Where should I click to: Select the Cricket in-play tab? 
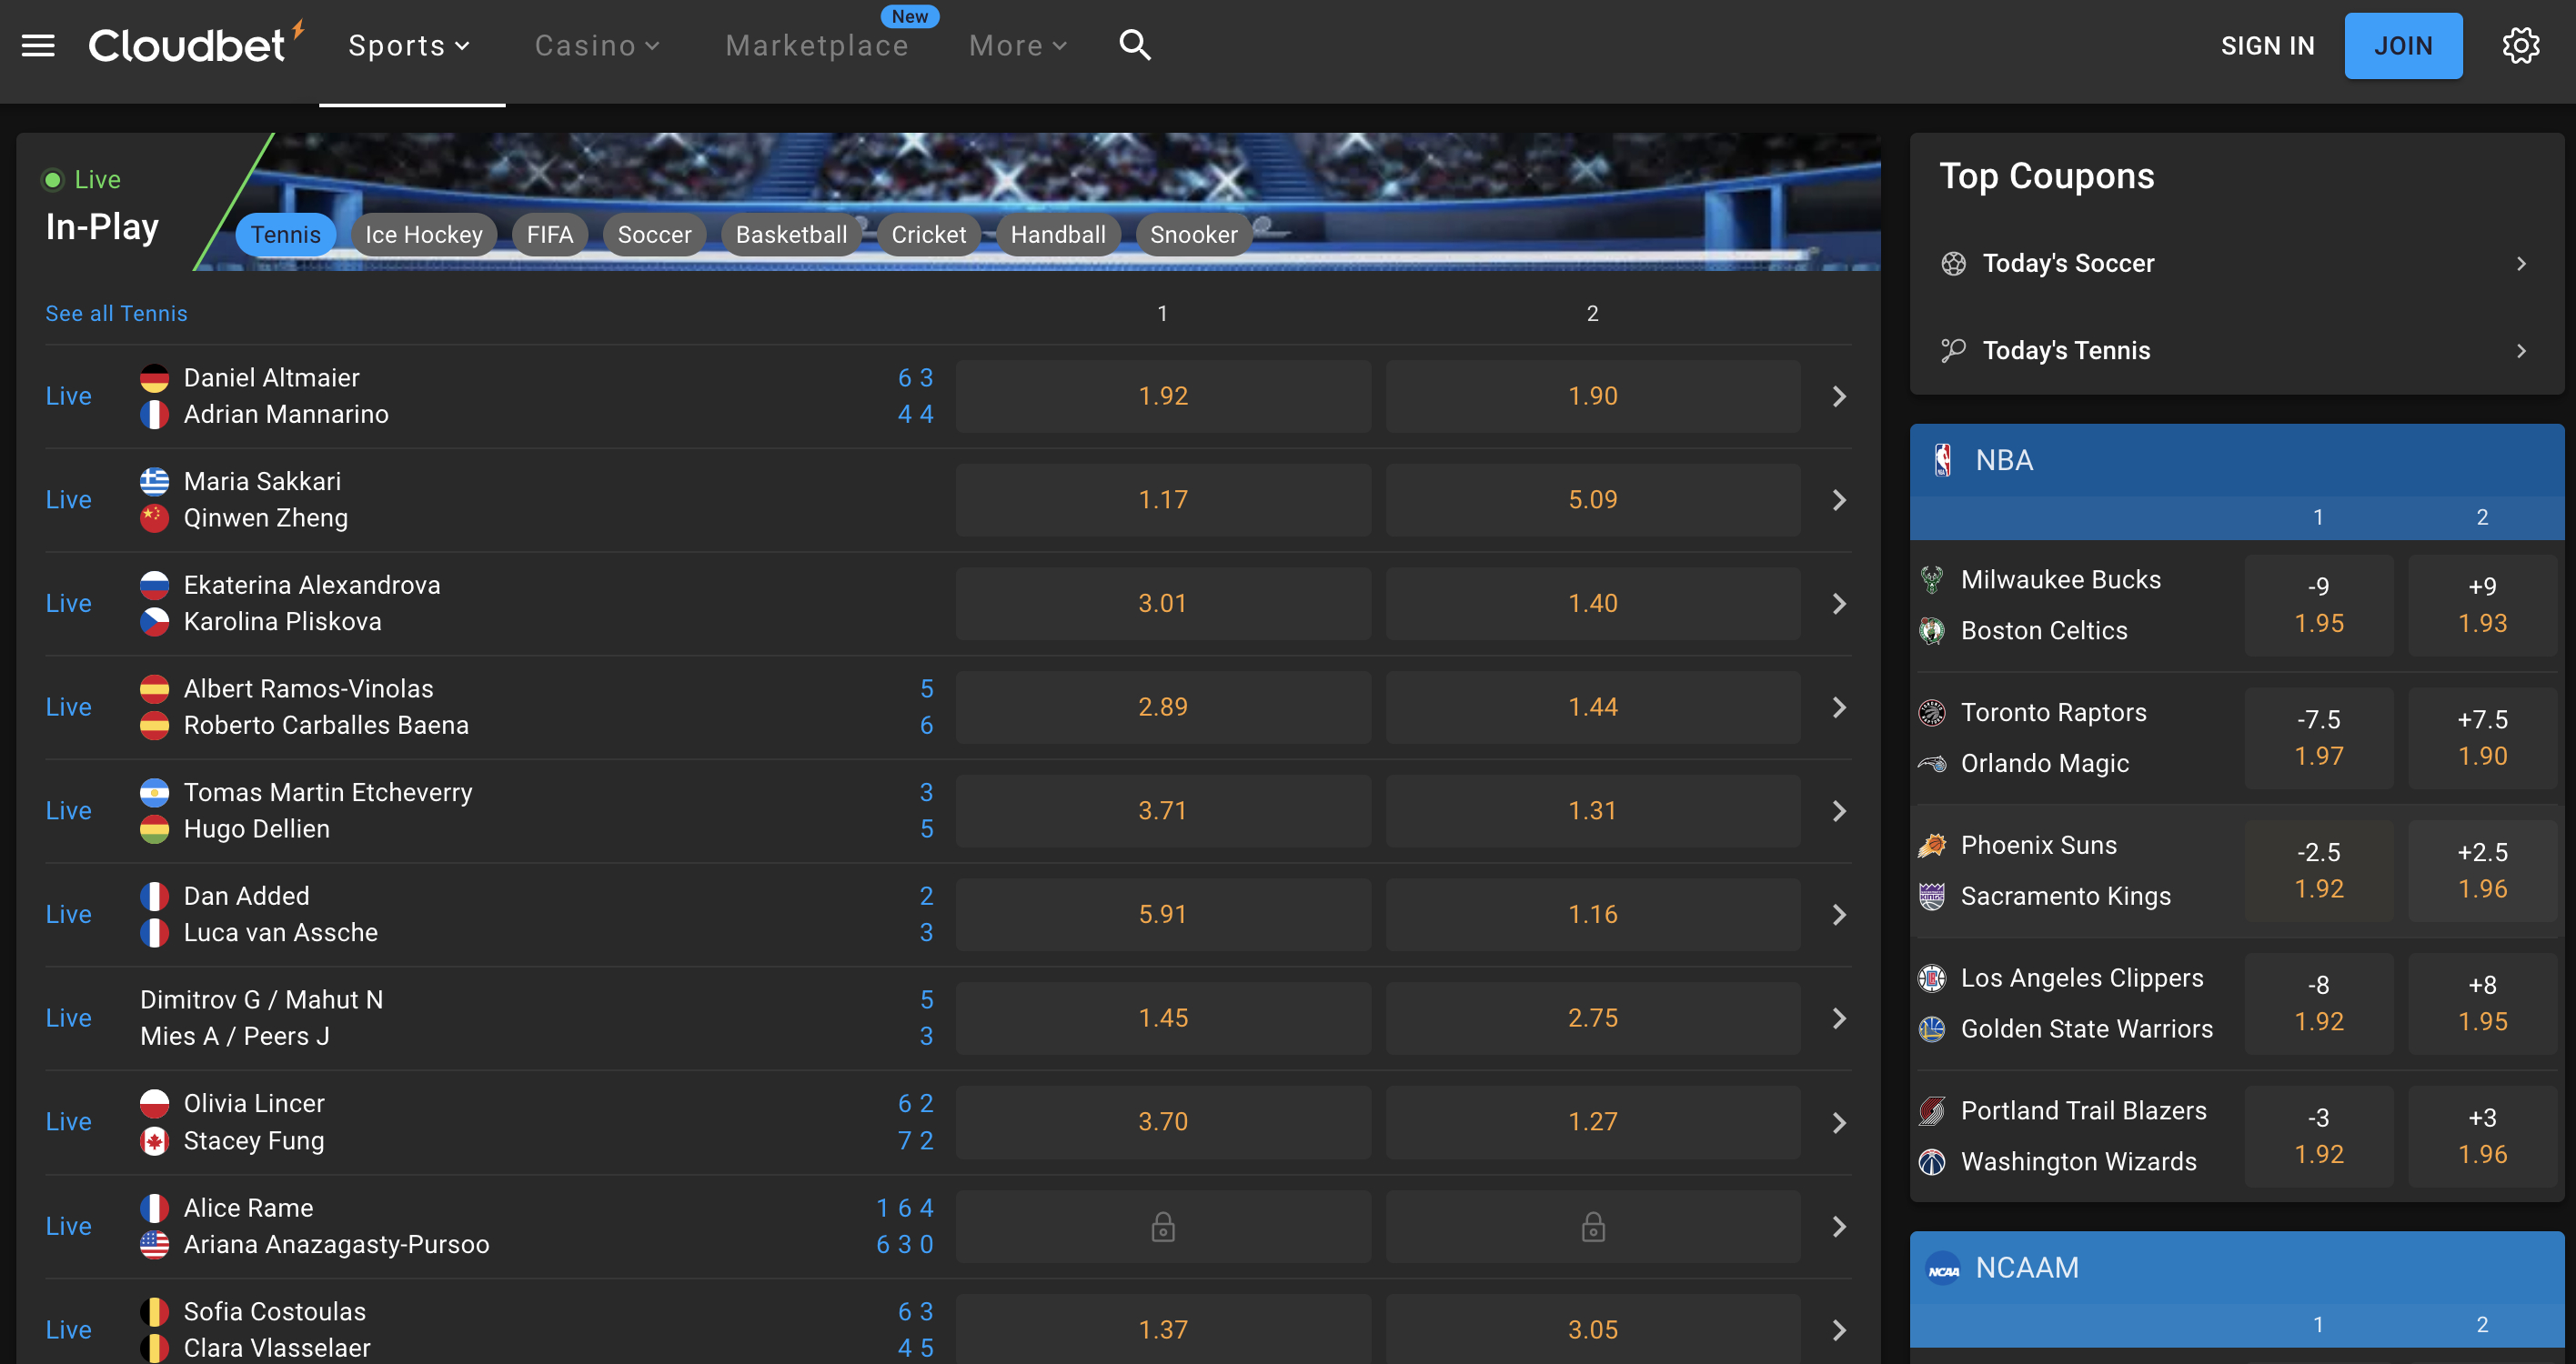(x=929, y=235)
